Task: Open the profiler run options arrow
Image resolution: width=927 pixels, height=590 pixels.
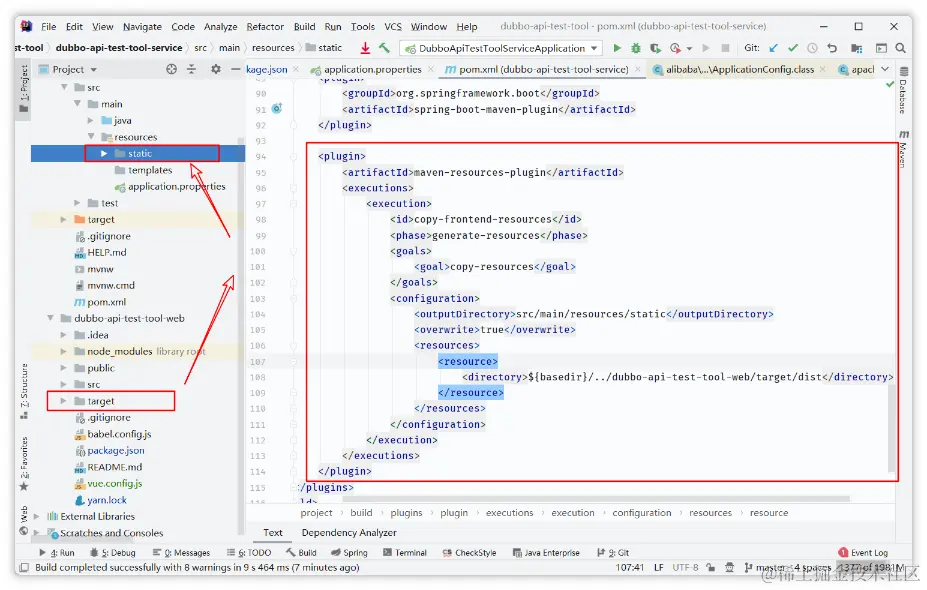Action: pyautogui.click(x=689, y=48)
